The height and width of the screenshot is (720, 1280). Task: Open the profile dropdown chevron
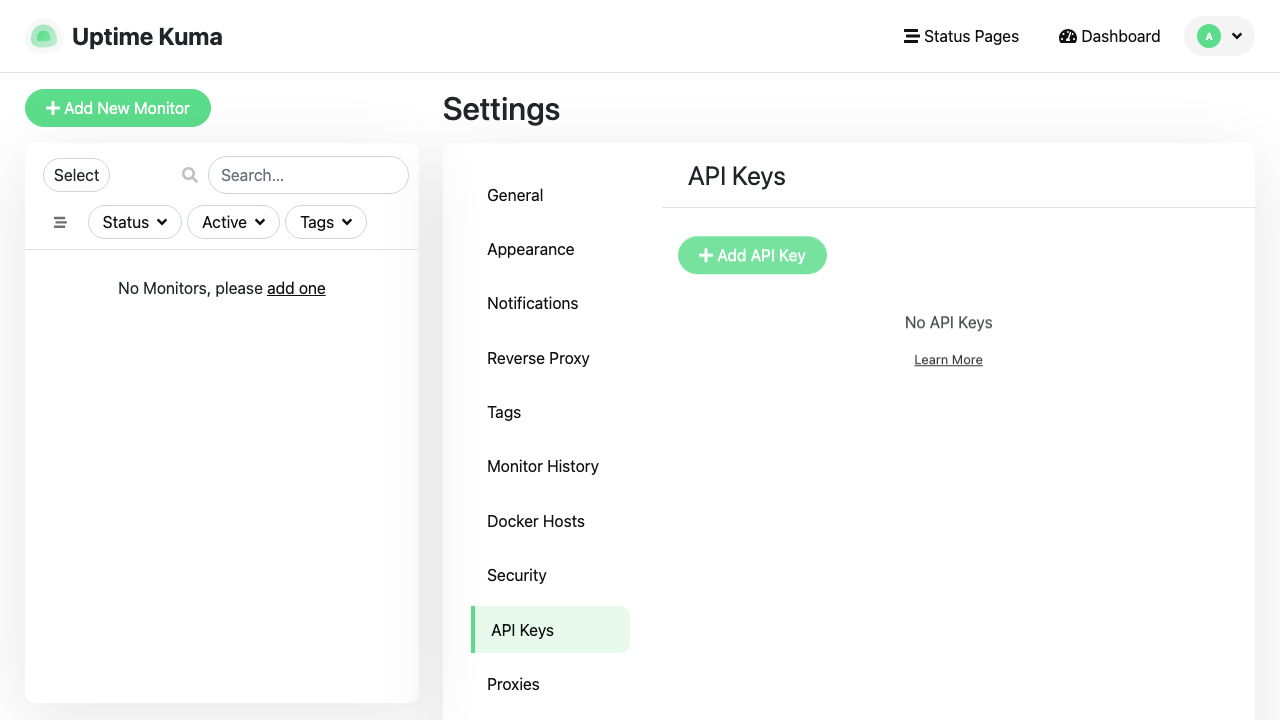pyautogui.click(x=1237, y=36)
